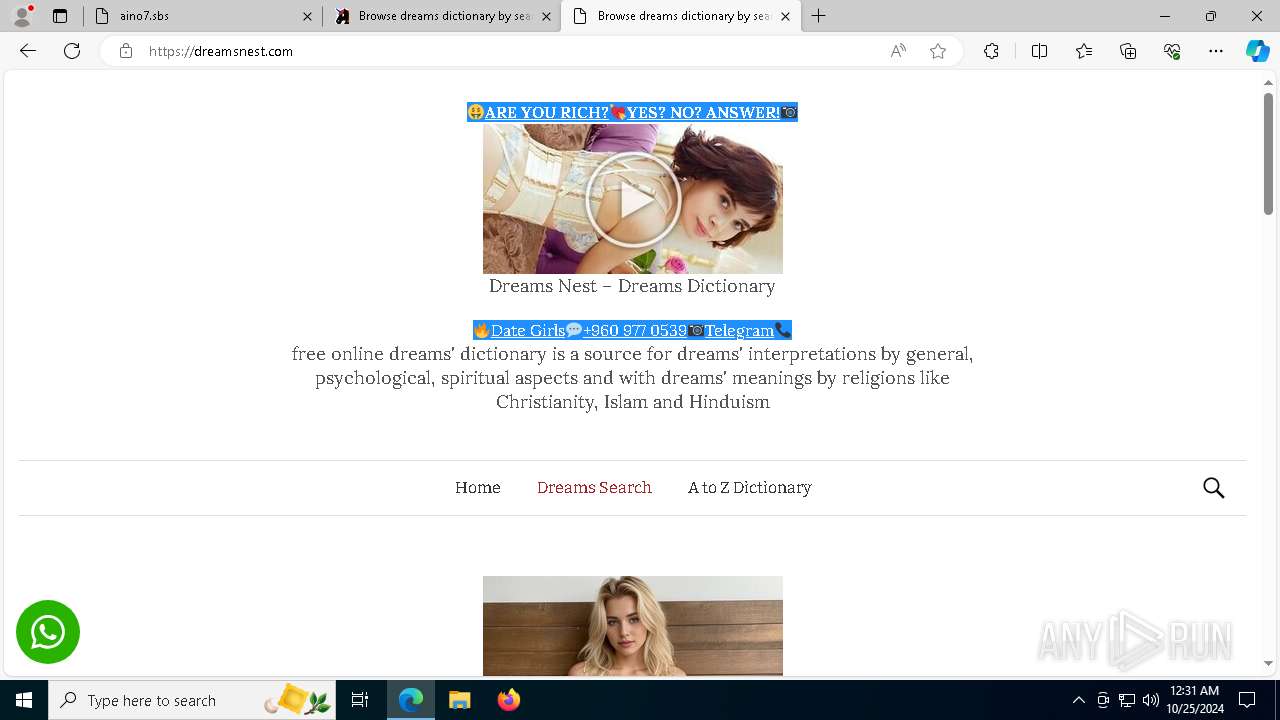Click the ARE YOU RICH? ad link
The image size is (1280, 720).
click(632, 112)
